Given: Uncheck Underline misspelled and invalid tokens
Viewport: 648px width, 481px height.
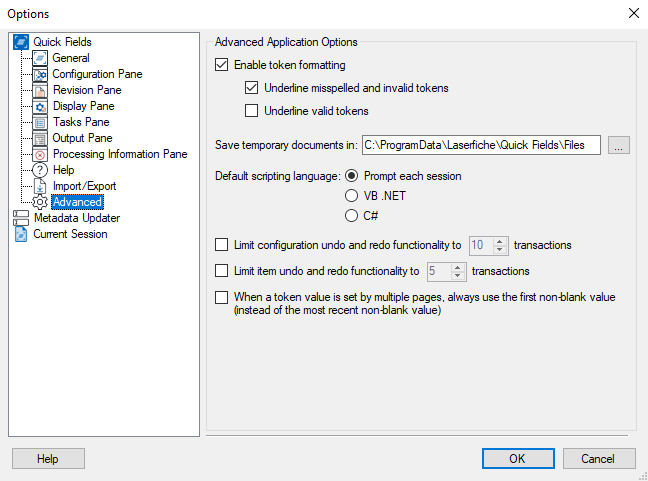Looking at the screenshot, I should [251, 88].
